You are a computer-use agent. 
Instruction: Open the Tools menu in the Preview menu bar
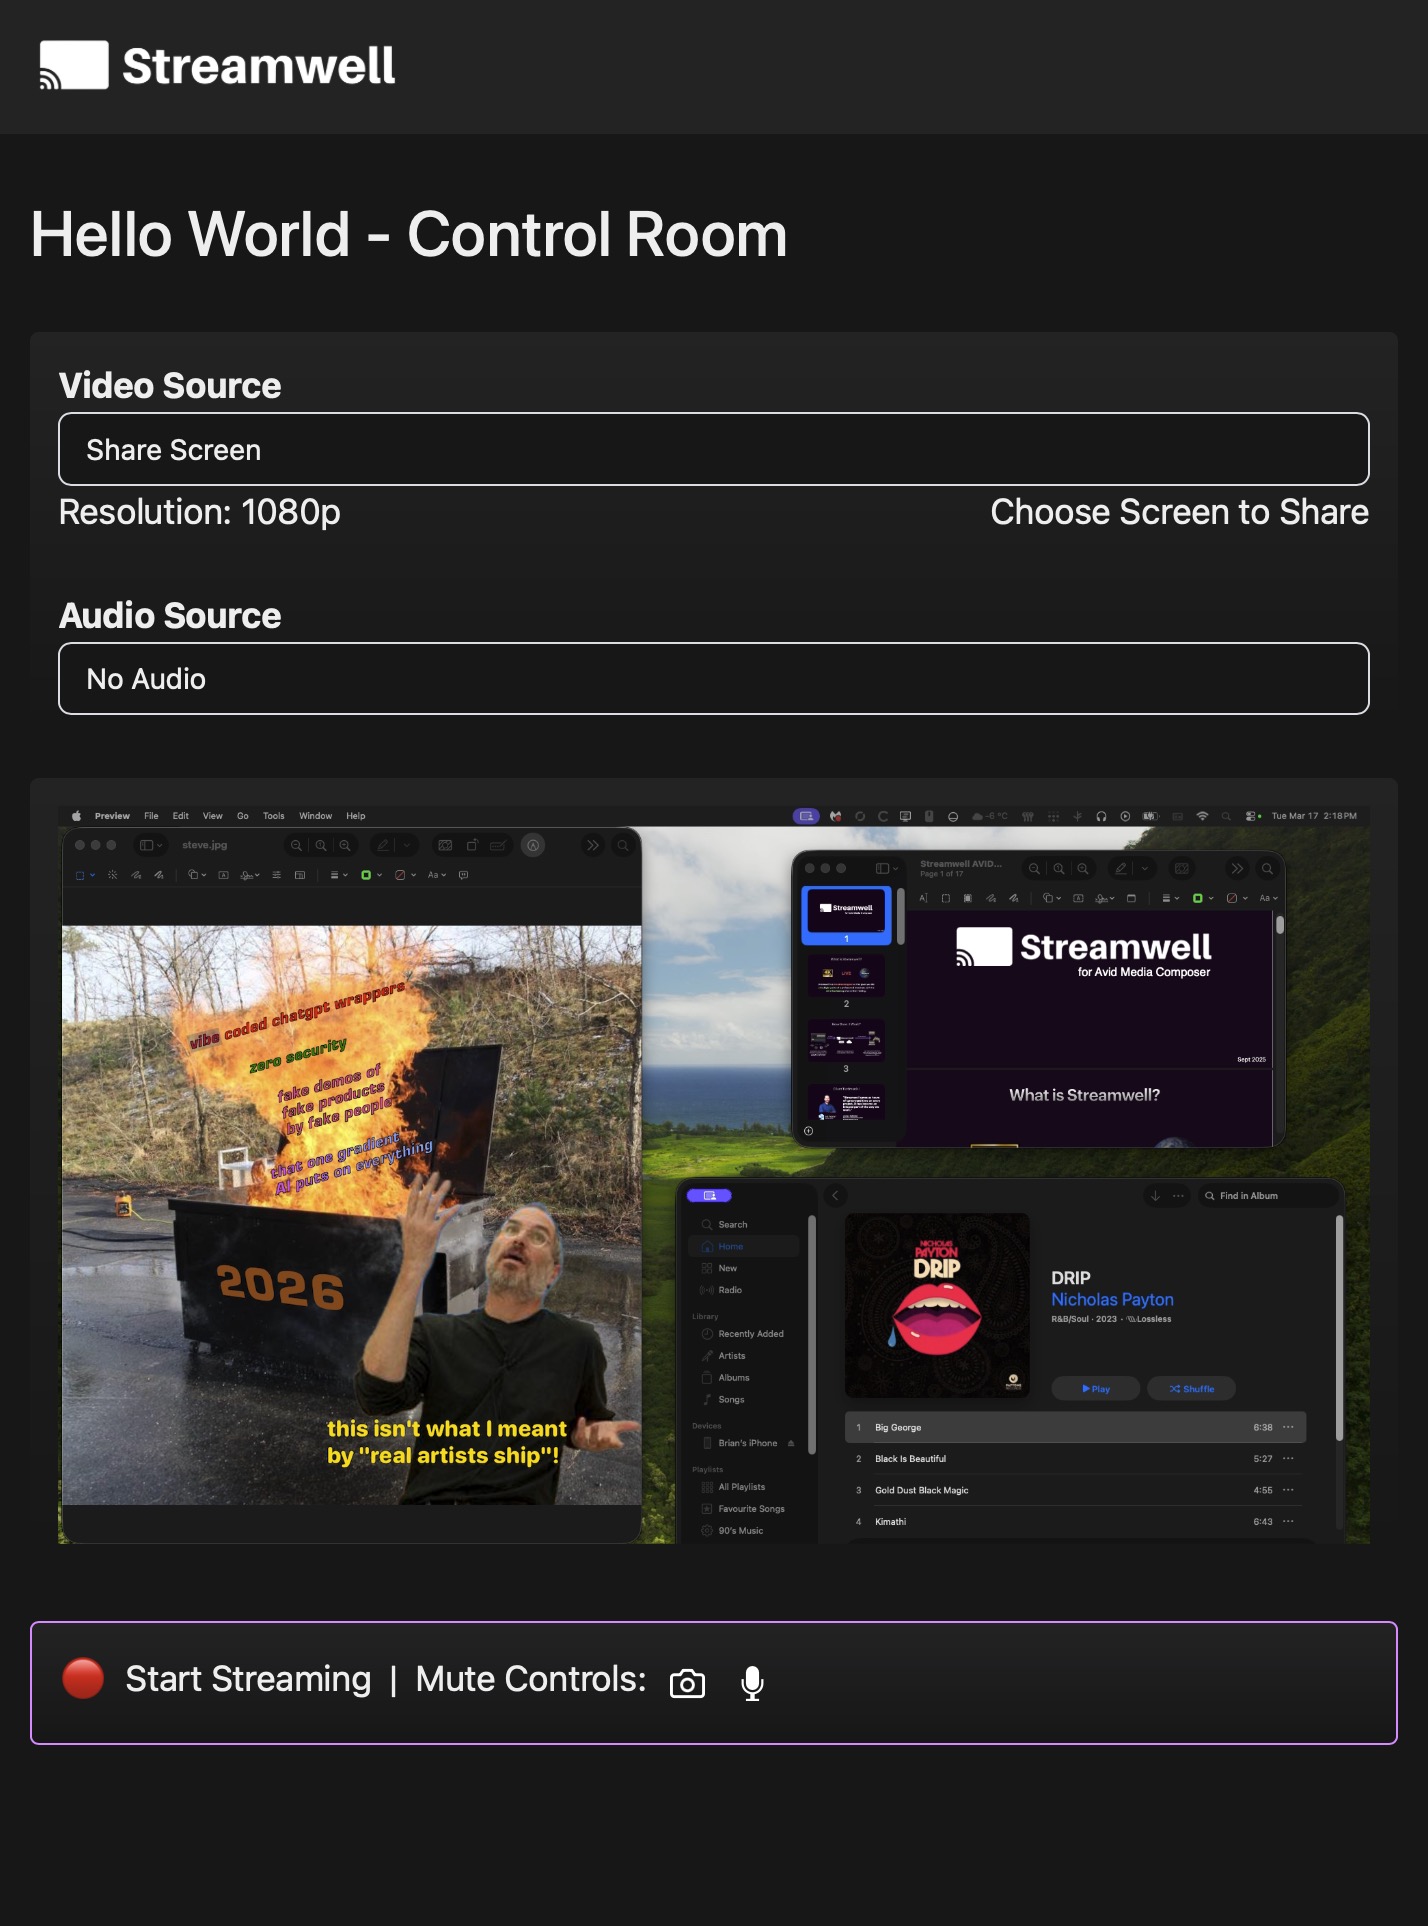[x=273, y=816]
